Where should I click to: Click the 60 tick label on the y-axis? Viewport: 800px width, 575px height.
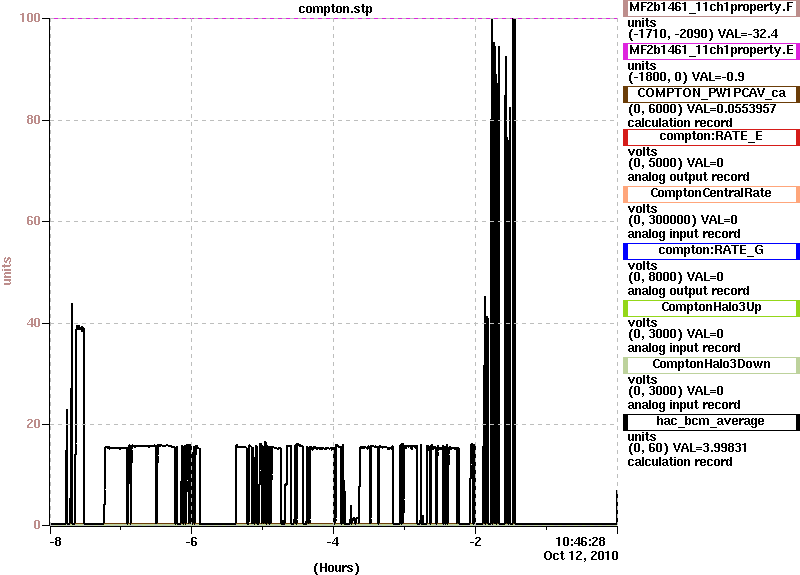(33, 221)
